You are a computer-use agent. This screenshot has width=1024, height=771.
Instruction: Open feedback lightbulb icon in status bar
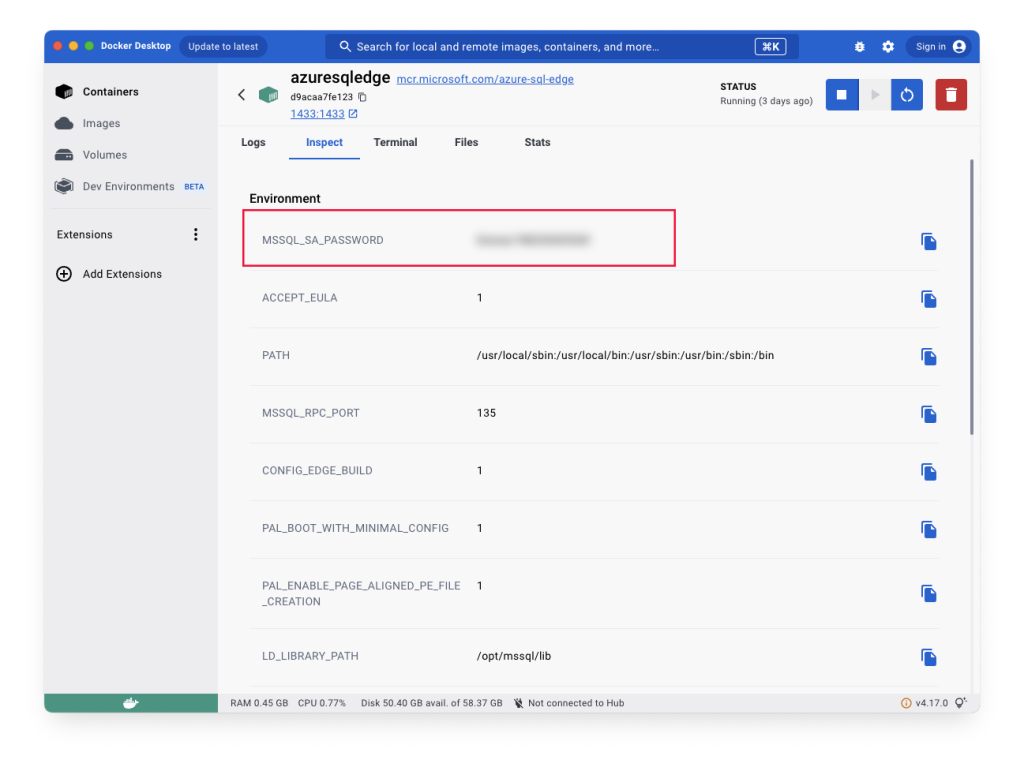click(x=961, y=702)
